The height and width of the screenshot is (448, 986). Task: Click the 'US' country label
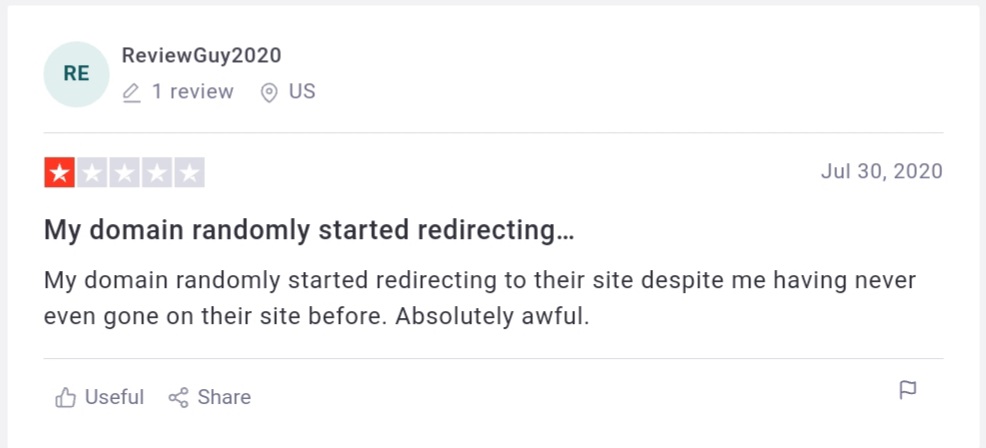302,92
